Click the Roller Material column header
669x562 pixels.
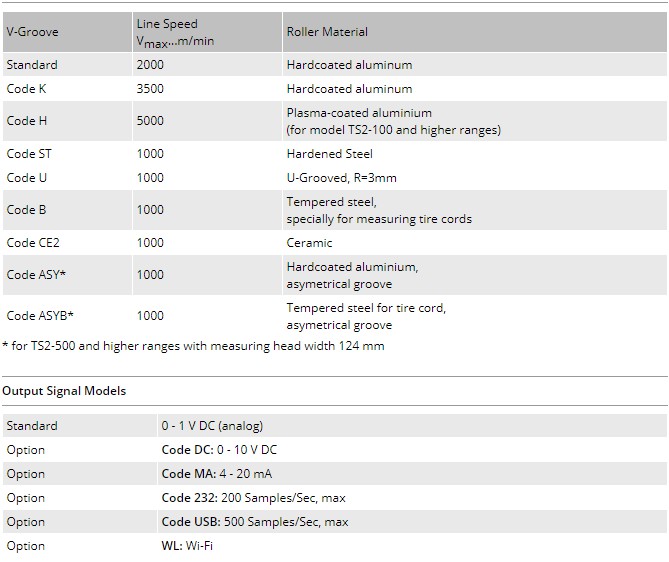(x=327, y=32)
